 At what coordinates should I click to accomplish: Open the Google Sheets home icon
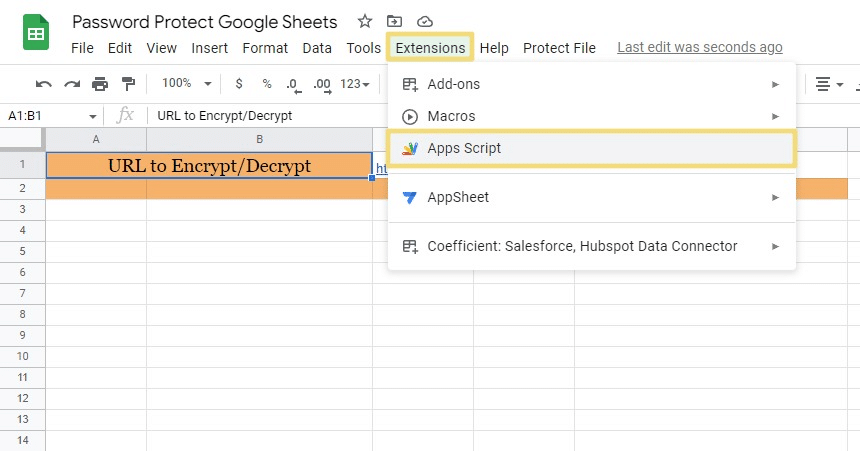point(37,34)
